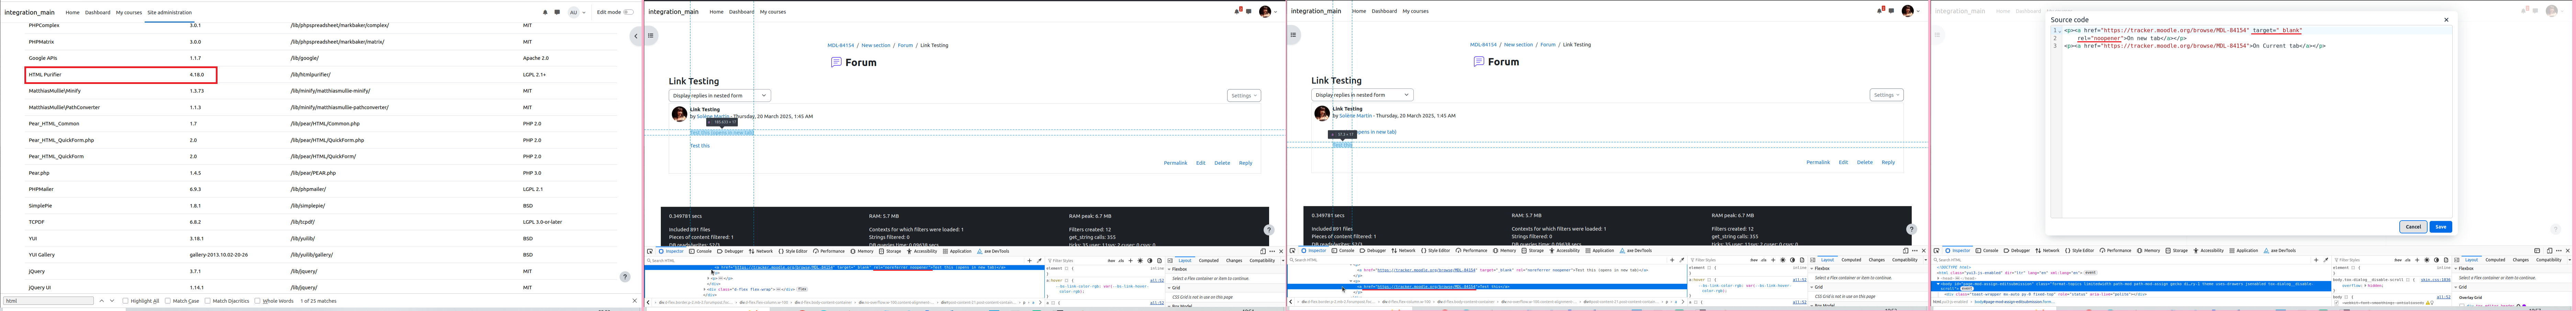Open messaging drawer icon in the libraries window
The width and height of the screenshot is (2576, 311).
click(557, 12)
